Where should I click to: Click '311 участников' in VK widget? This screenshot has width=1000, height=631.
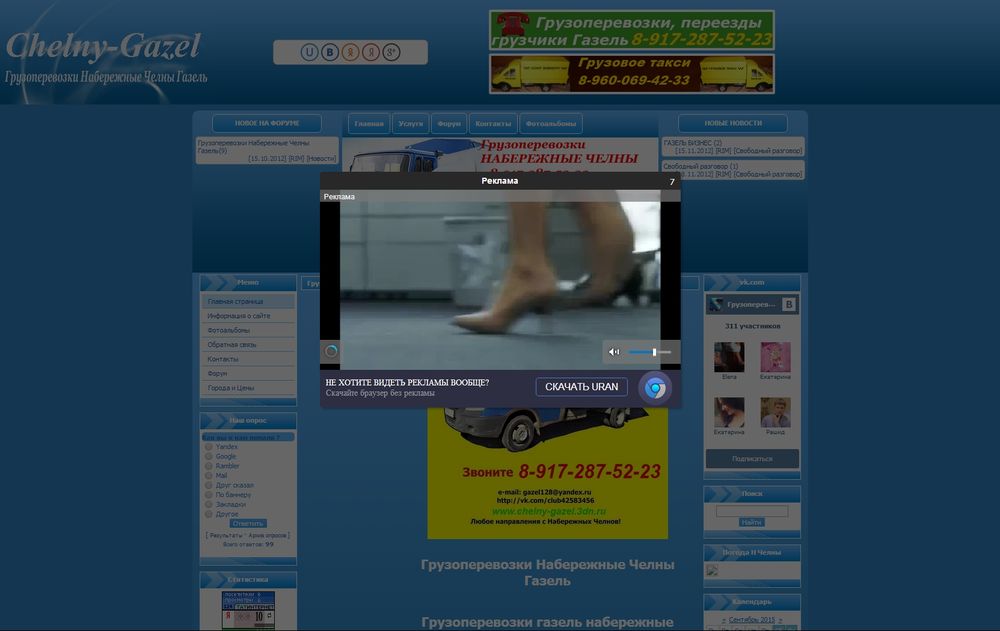(x=752, y=326)
